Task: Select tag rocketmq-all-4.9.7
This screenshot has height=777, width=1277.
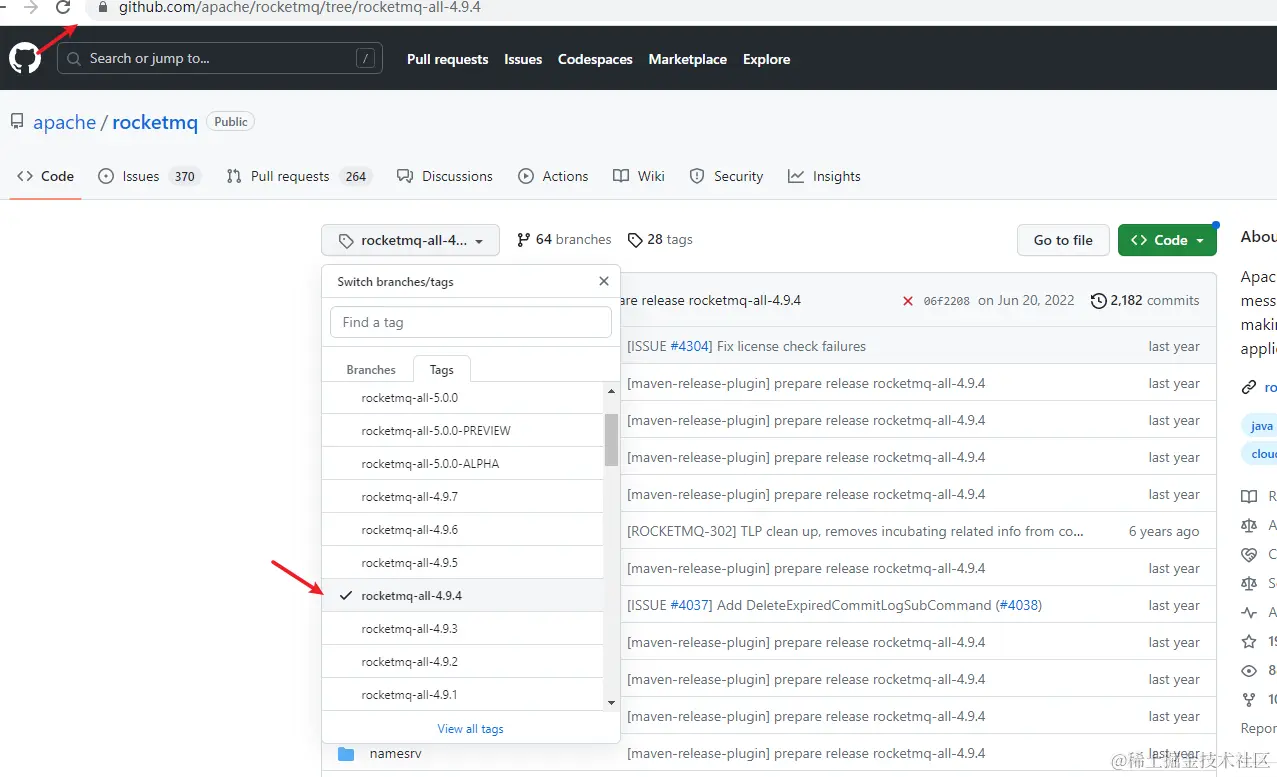Action: (463, 496)
